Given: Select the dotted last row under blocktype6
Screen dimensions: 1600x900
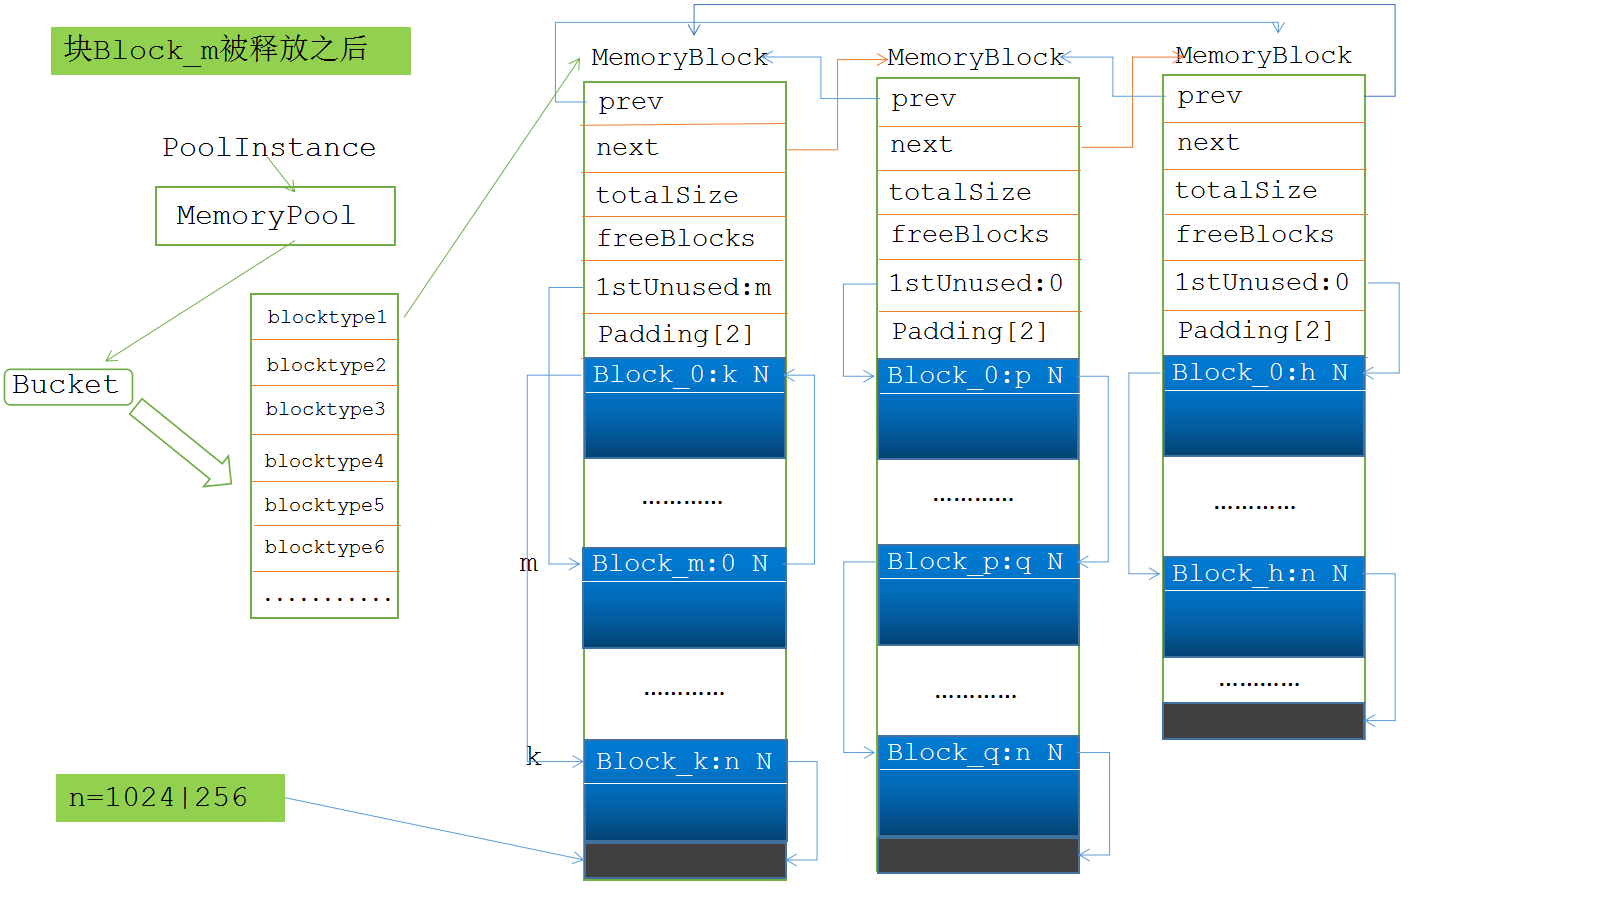Looking at the screenshot, I should pyautogui.click(x=325, y=596).
